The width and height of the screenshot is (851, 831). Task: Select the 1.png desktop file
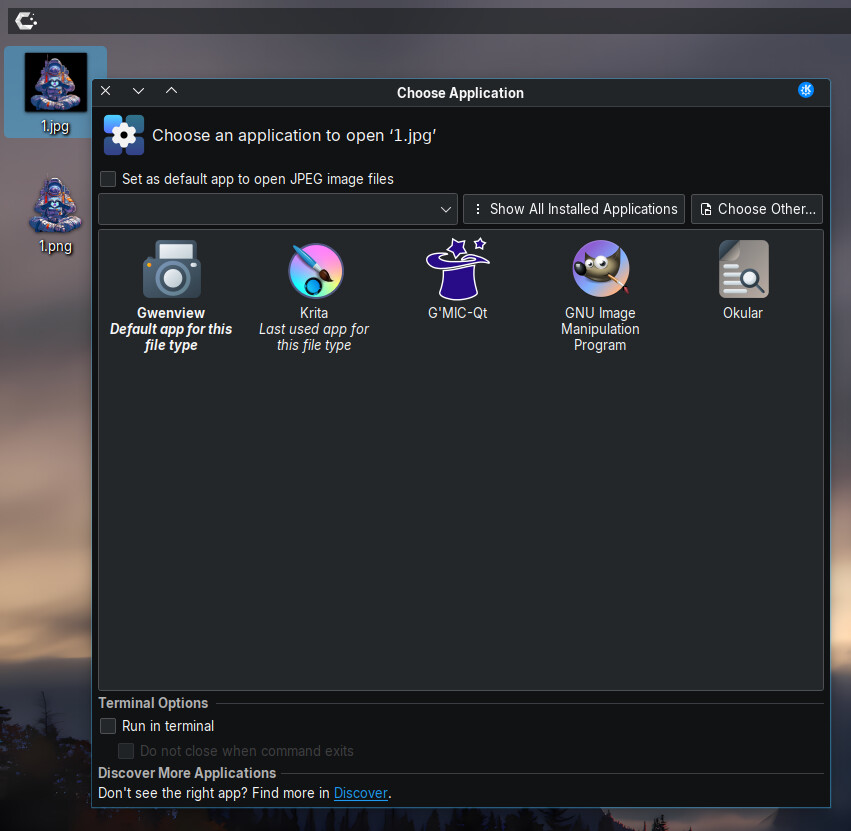55,205
